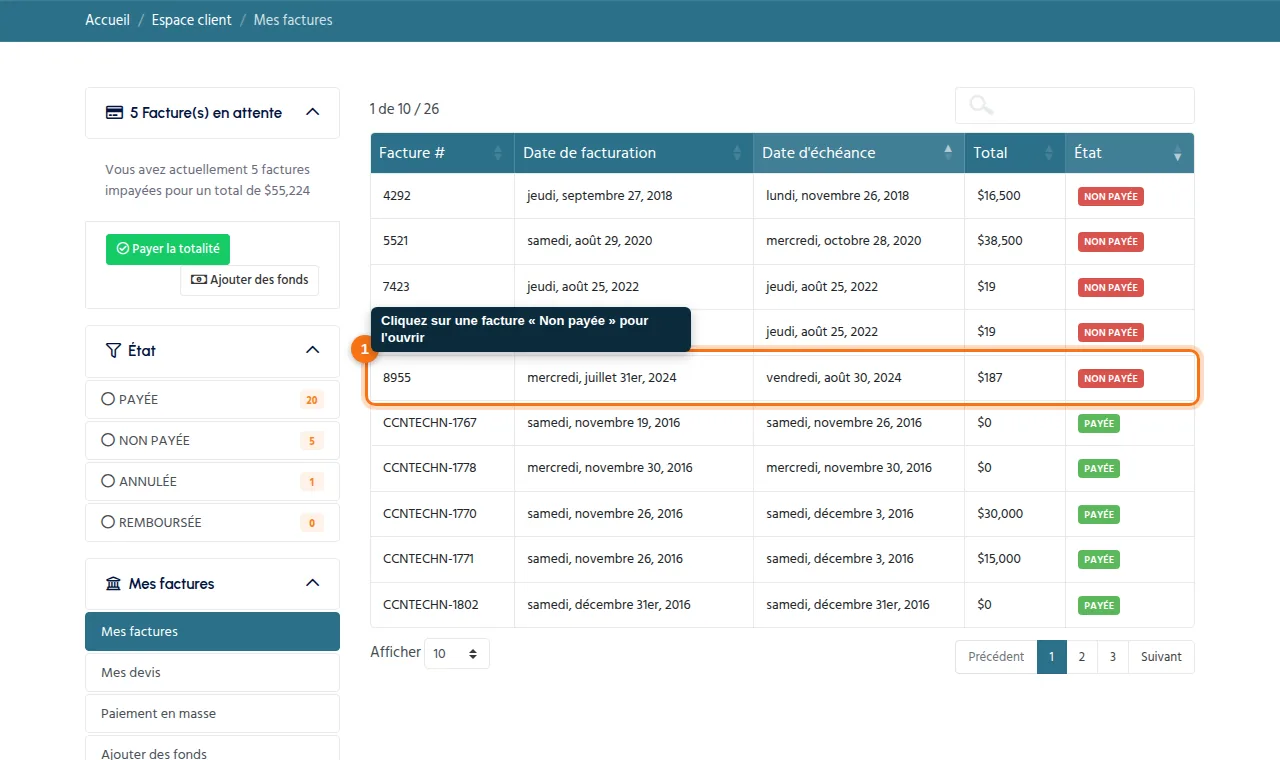
Task: Select the NON PAYÉE filter radio button
Action: pyautogui.click(x=108, y=440)
